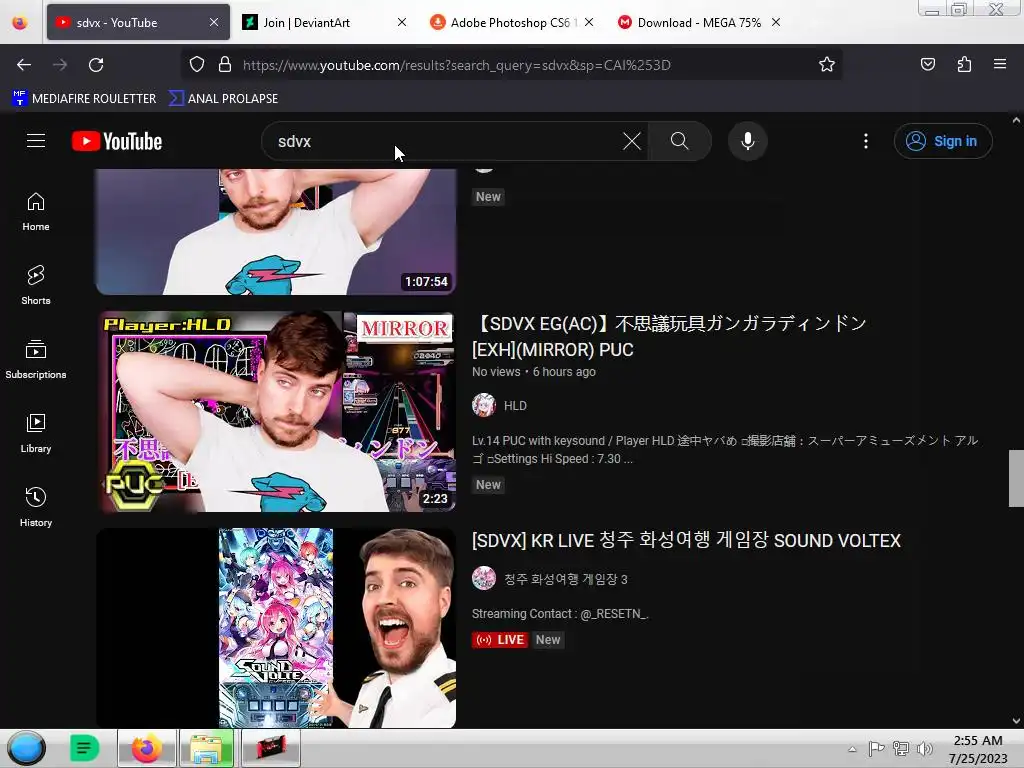Click the red LIVE badge
Viewport: 1024px width, 768px height.
[500, 640]
